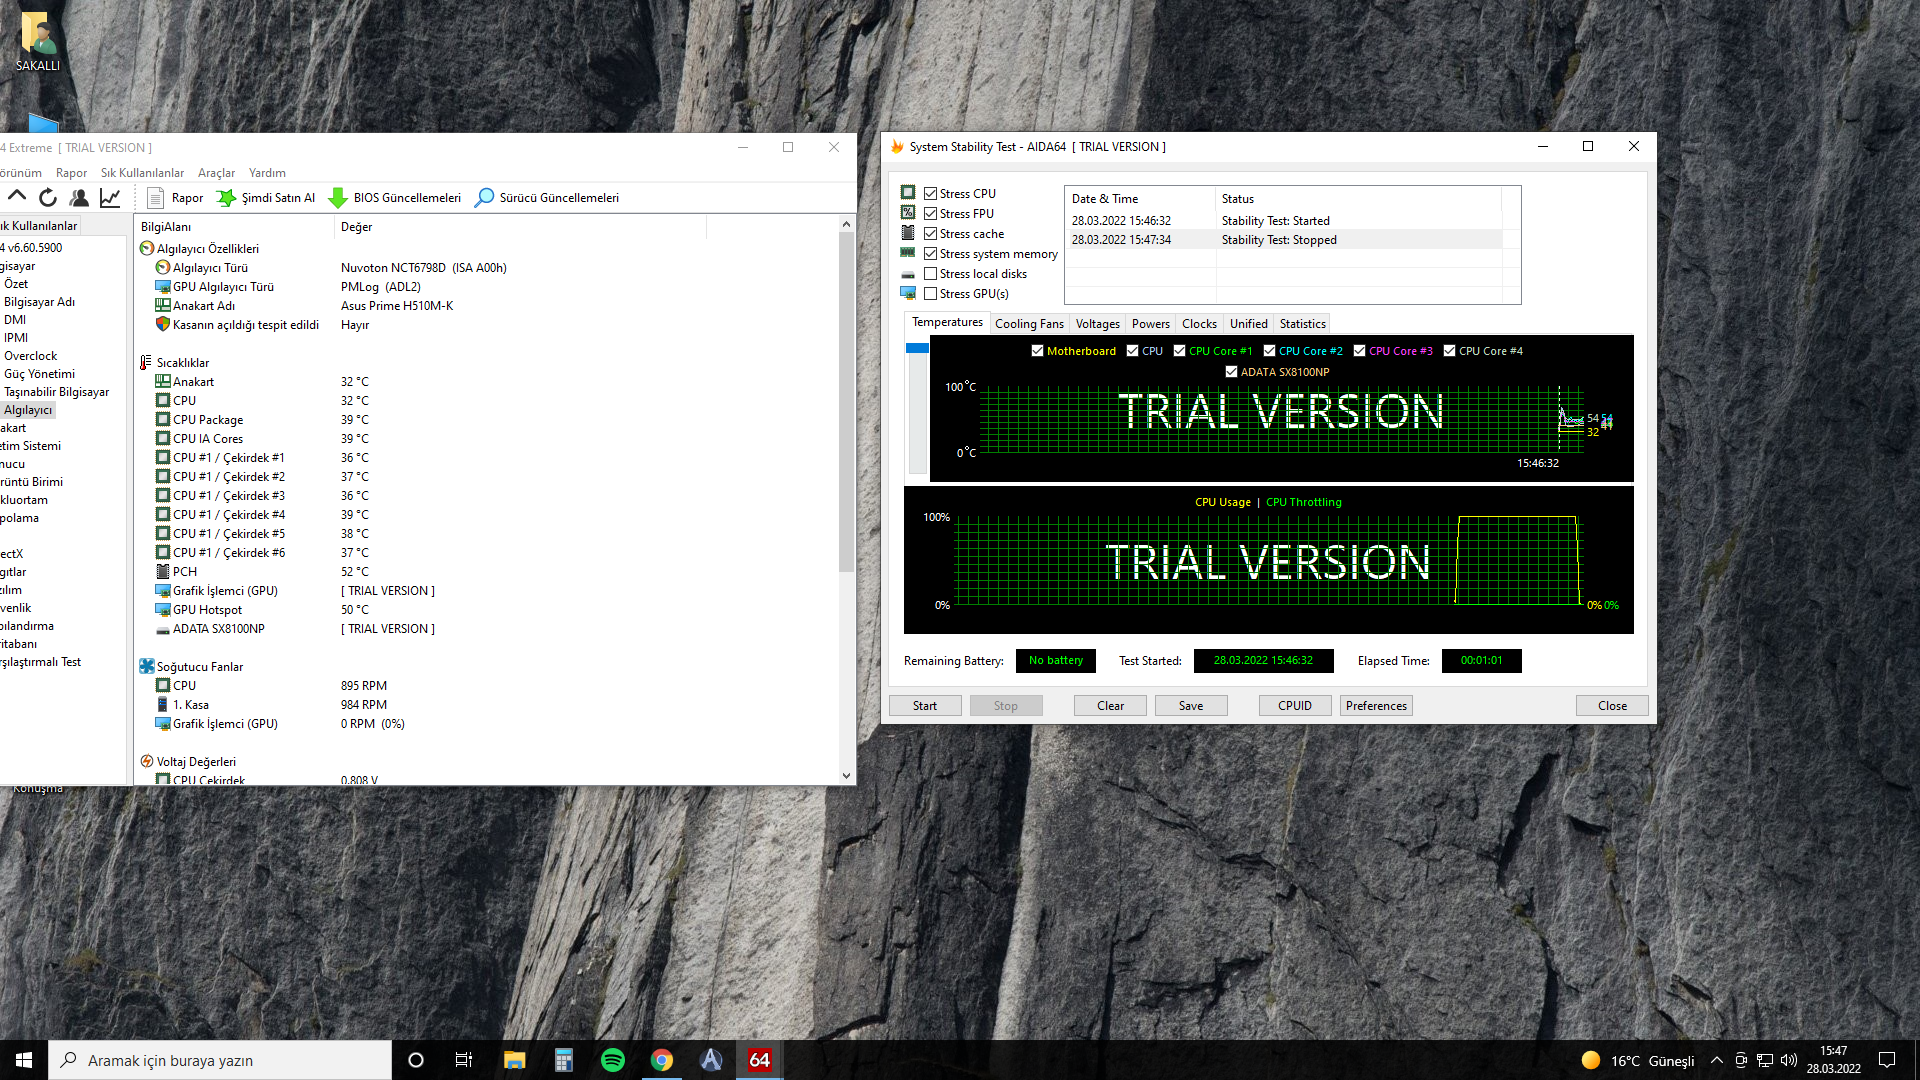This screenshot has width=1920, height=1080.
Task: Open the user/favorites icon in AIDA64 toolbar
Action: (79, 198)
